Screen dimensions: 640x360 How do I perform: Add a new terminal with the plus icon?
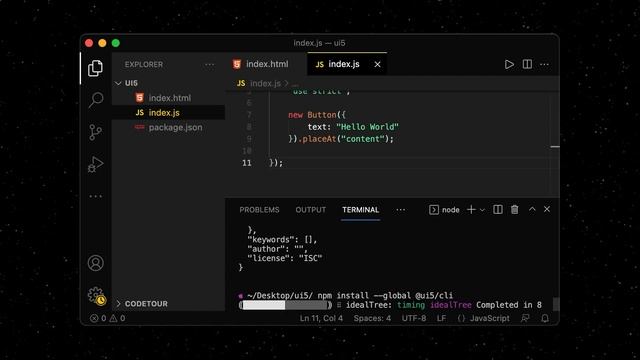coord(471,209)
